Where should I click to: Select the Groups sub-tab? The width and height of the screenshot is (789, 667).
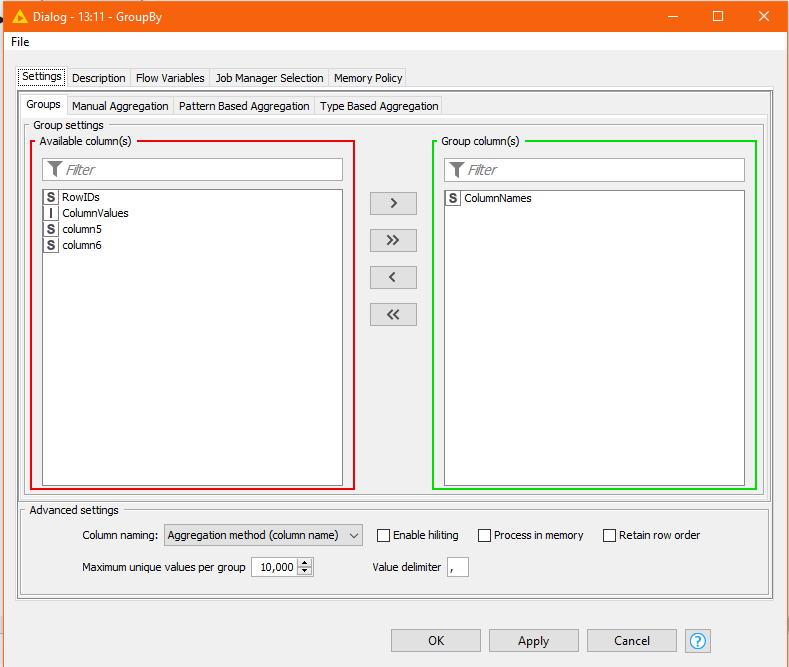click(x=43, y=105)
